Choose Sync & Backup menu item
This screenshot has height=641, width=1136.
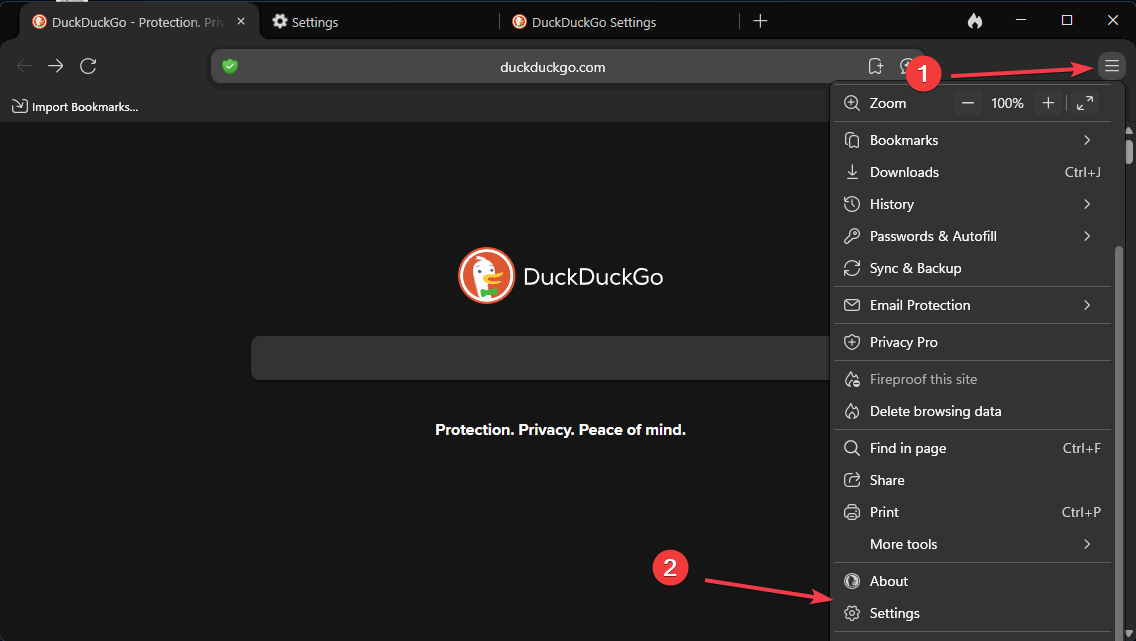coord(972,268)
